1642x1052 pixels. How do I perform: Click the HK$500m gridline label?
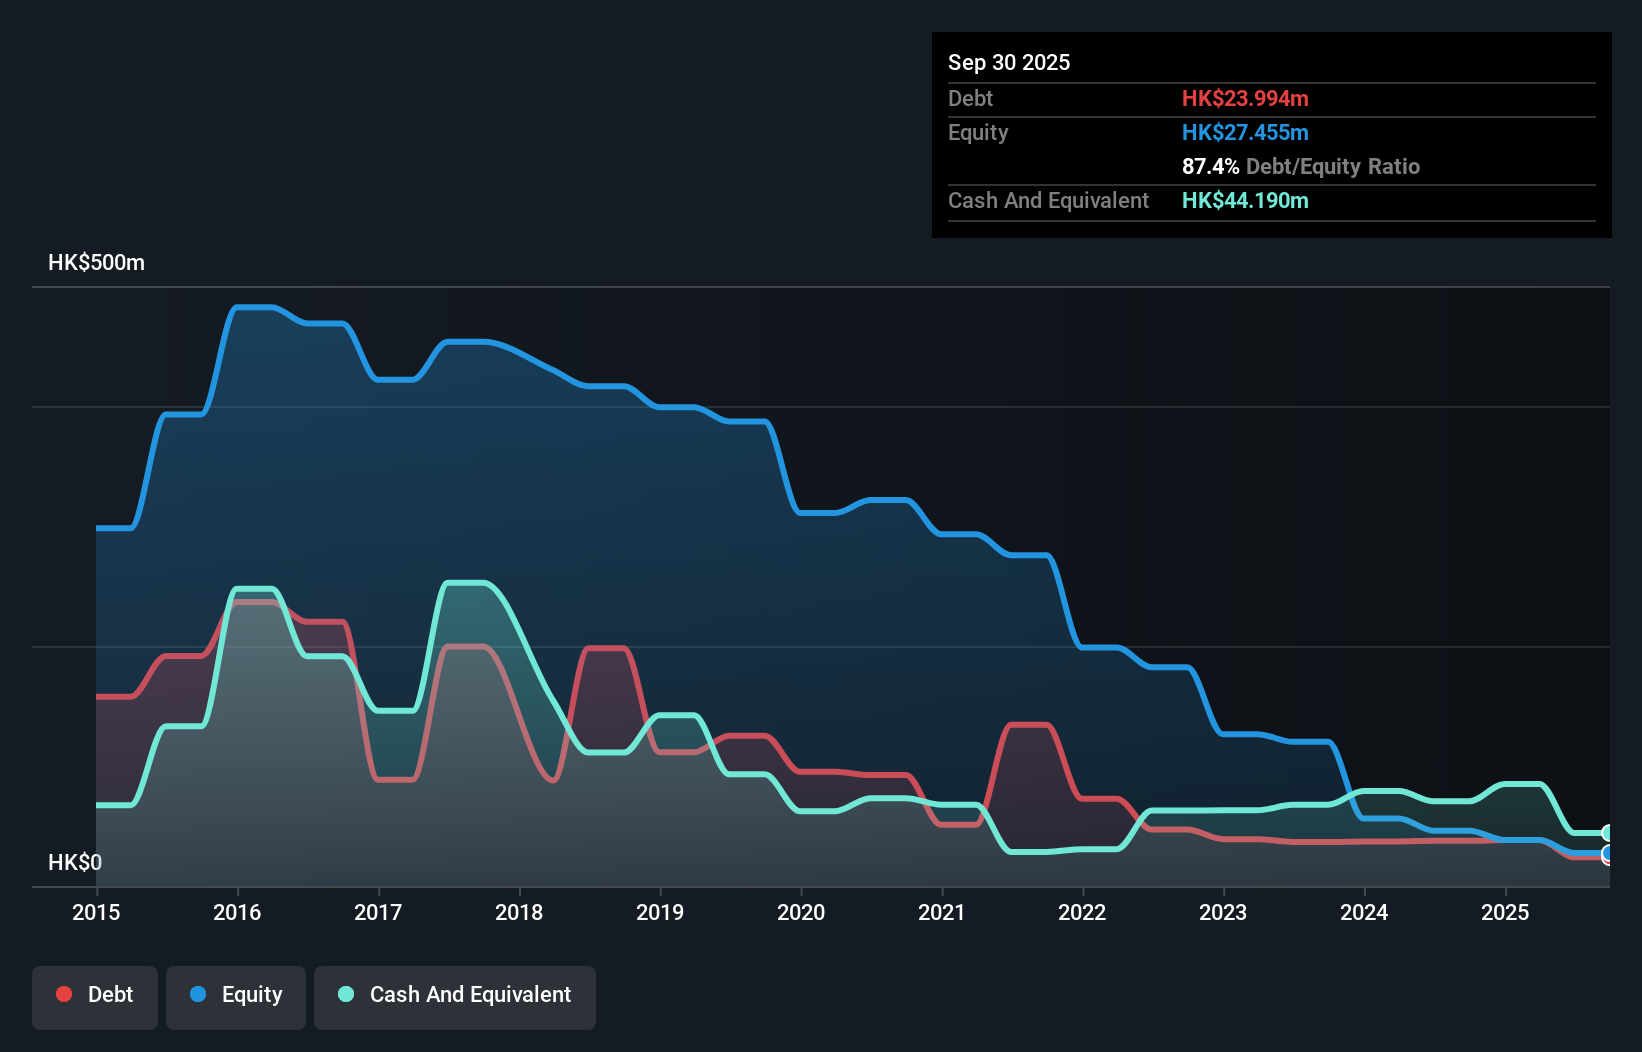[96, 262]
